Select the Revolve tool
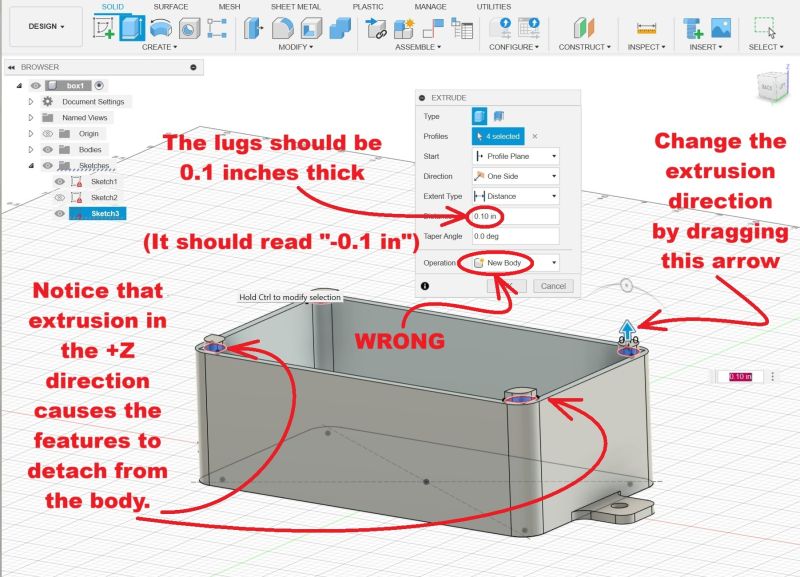This screenshot has height=577, width=800. pyautogui.click(x=159, y=27)
